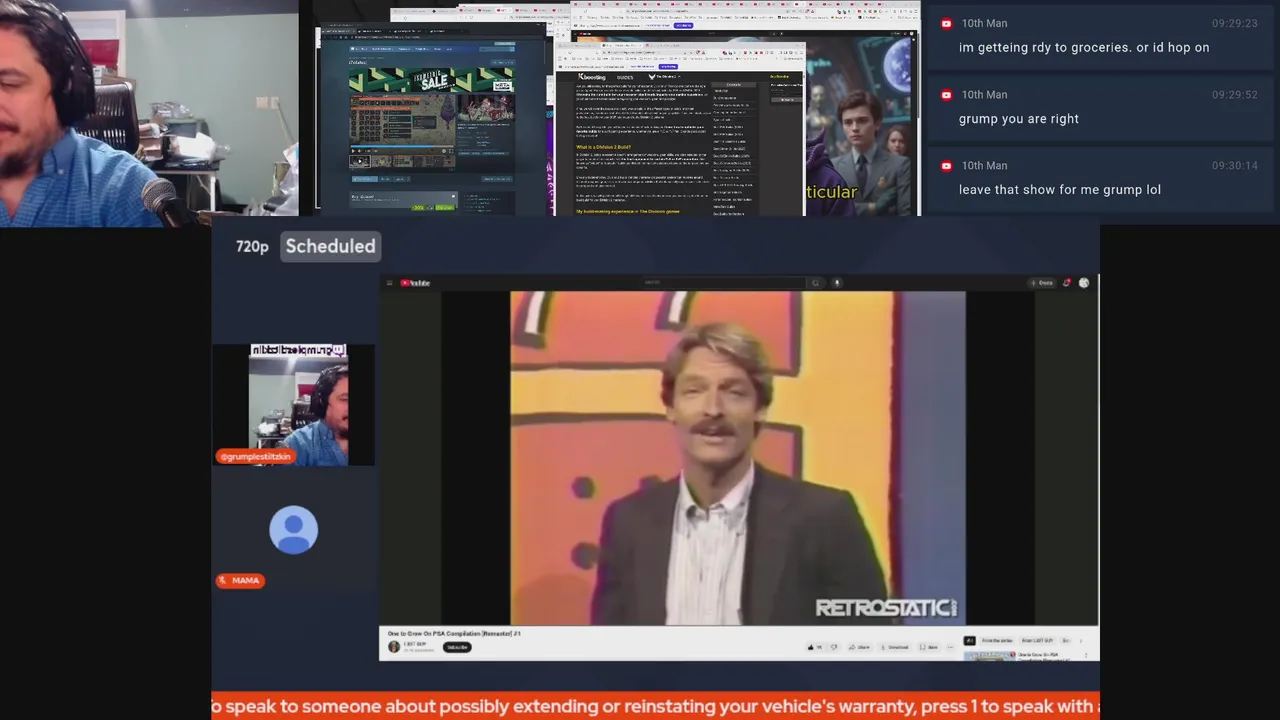The height and width of the screenshot is (720, 1280).
Task: Click the MAMA participant avatar
Action: pyautogui.click(x=294, y=530)
